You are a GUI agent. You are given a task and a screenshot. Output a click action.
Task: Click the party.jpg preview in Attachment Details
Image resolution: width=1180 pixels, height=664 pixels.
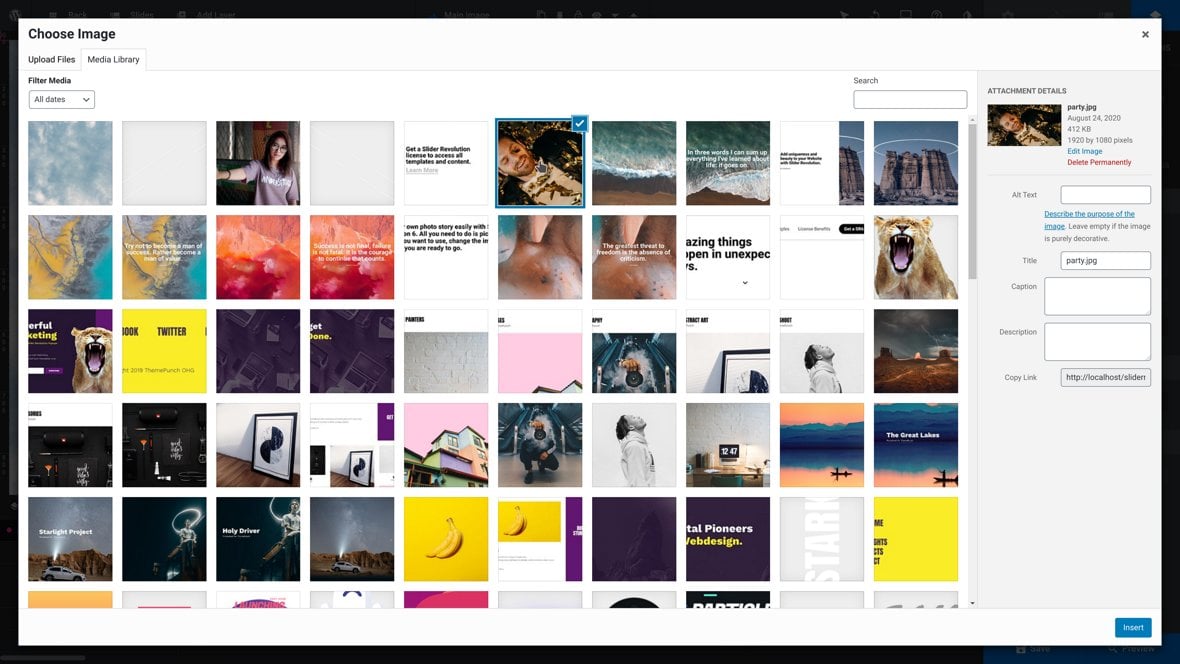tap(1024, 125)
